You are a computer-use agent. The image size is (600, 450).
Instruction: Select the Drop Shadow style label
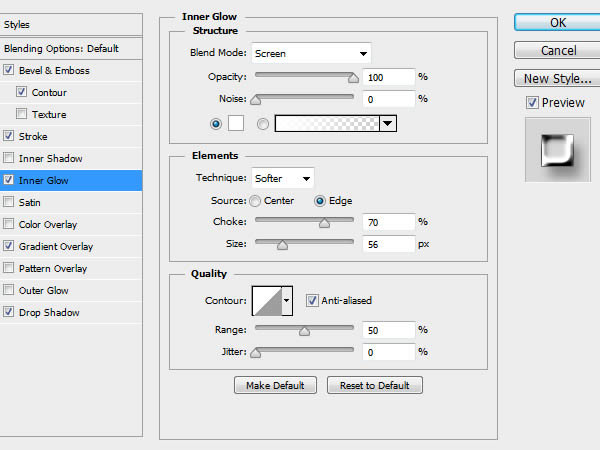click(x=49, y=312)
